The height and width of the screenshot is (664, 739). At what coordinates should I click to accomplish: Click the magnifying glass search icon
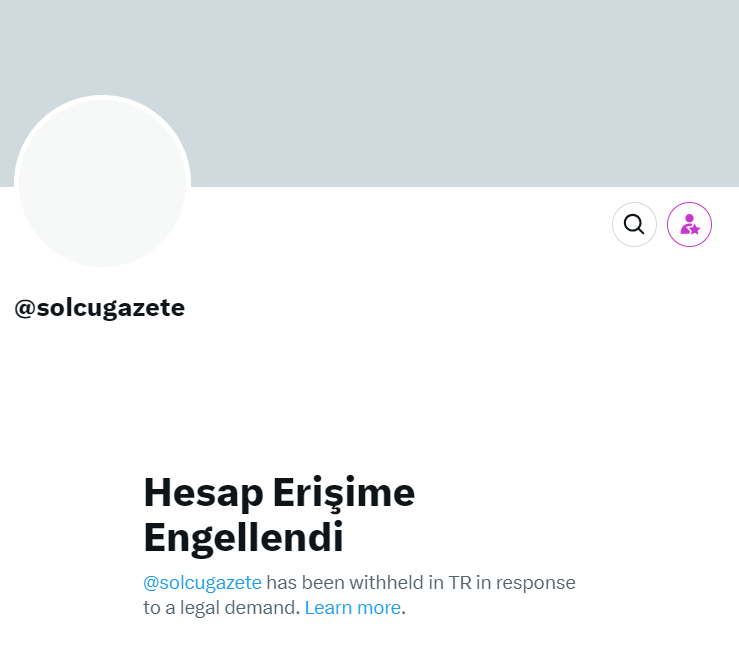click(x=634, y=224)
